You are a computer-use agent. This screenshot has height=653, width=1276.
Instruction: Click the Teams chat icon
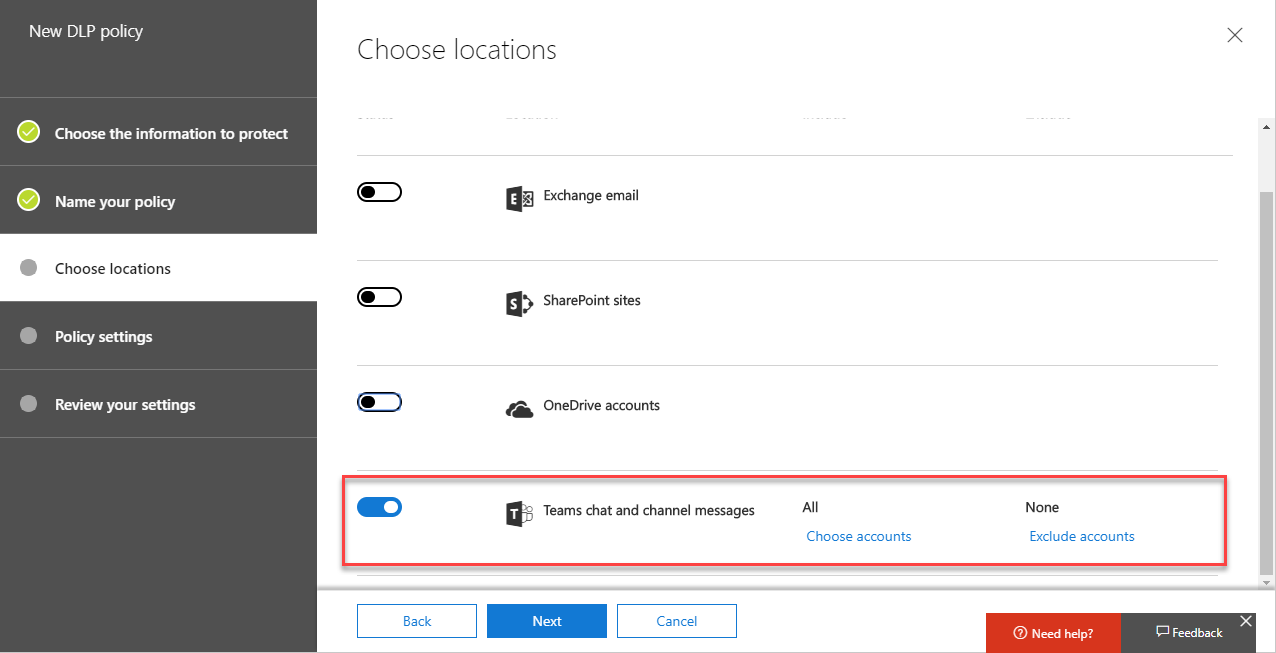click(519, 513)
